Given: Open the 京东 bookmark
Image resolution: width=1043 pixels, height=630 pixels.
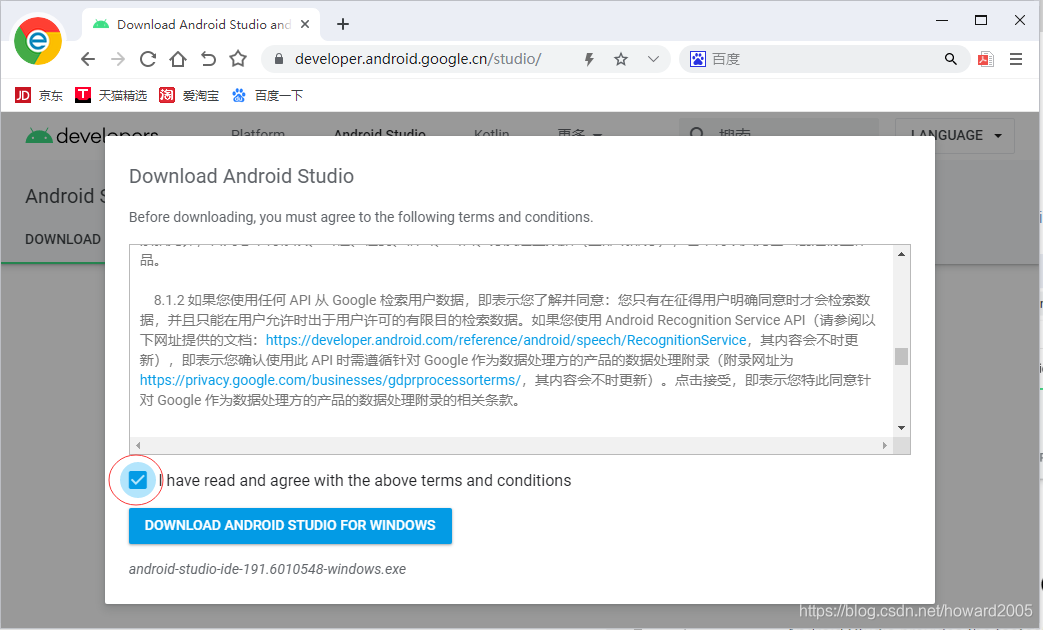Looking at the screenshot, I should tap(39, 96).
